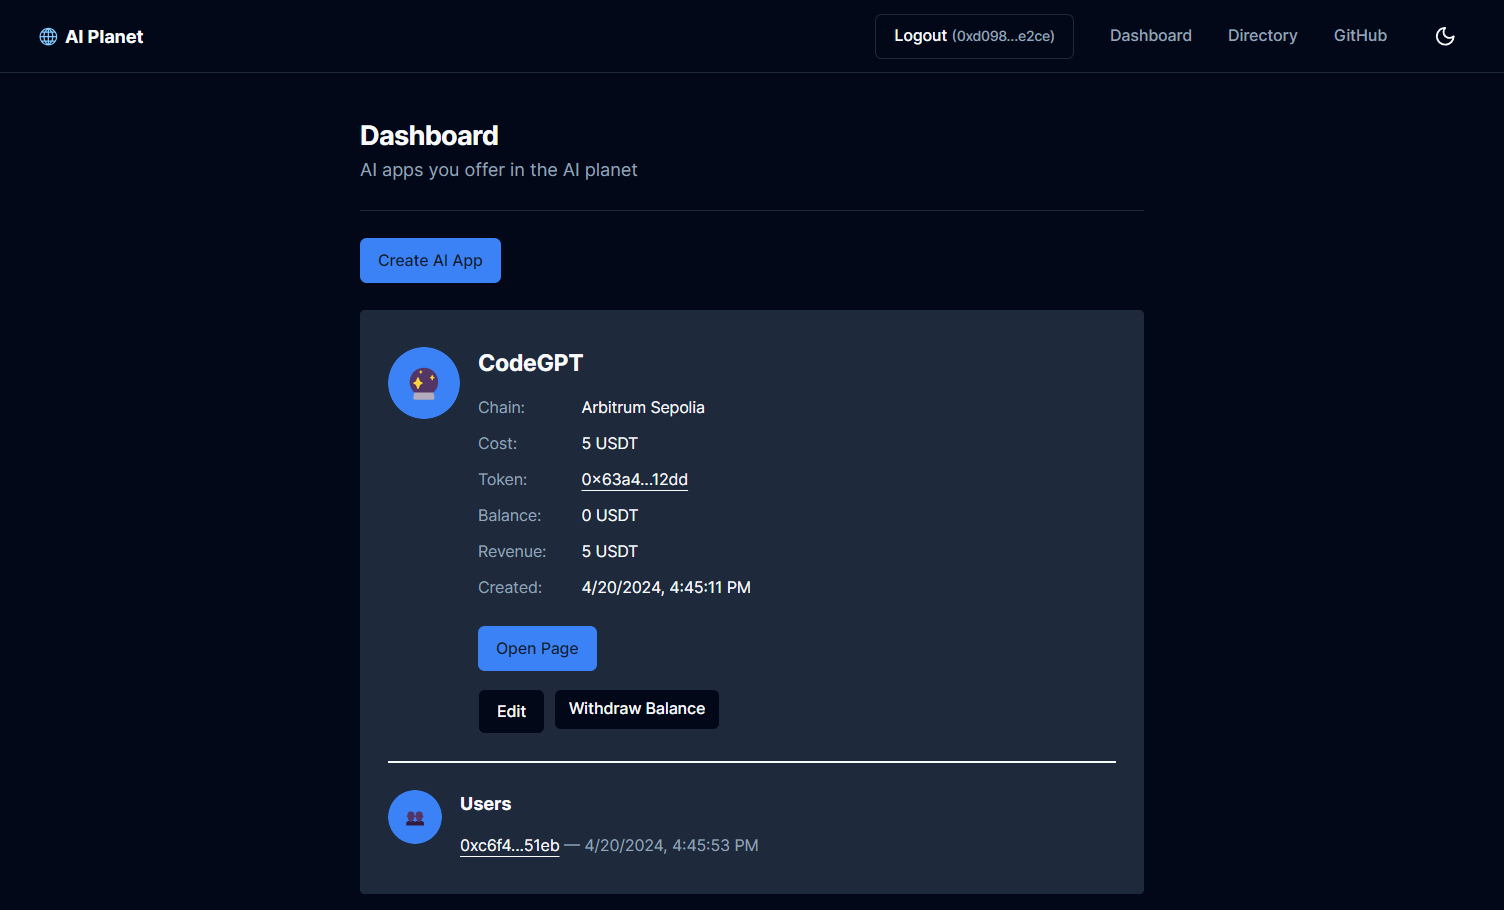Navigate to the Dashboard menu item
Image resolution: width=1504 pixels, height=910 pixels.
pyautogui.click(x=1150, y=35)
